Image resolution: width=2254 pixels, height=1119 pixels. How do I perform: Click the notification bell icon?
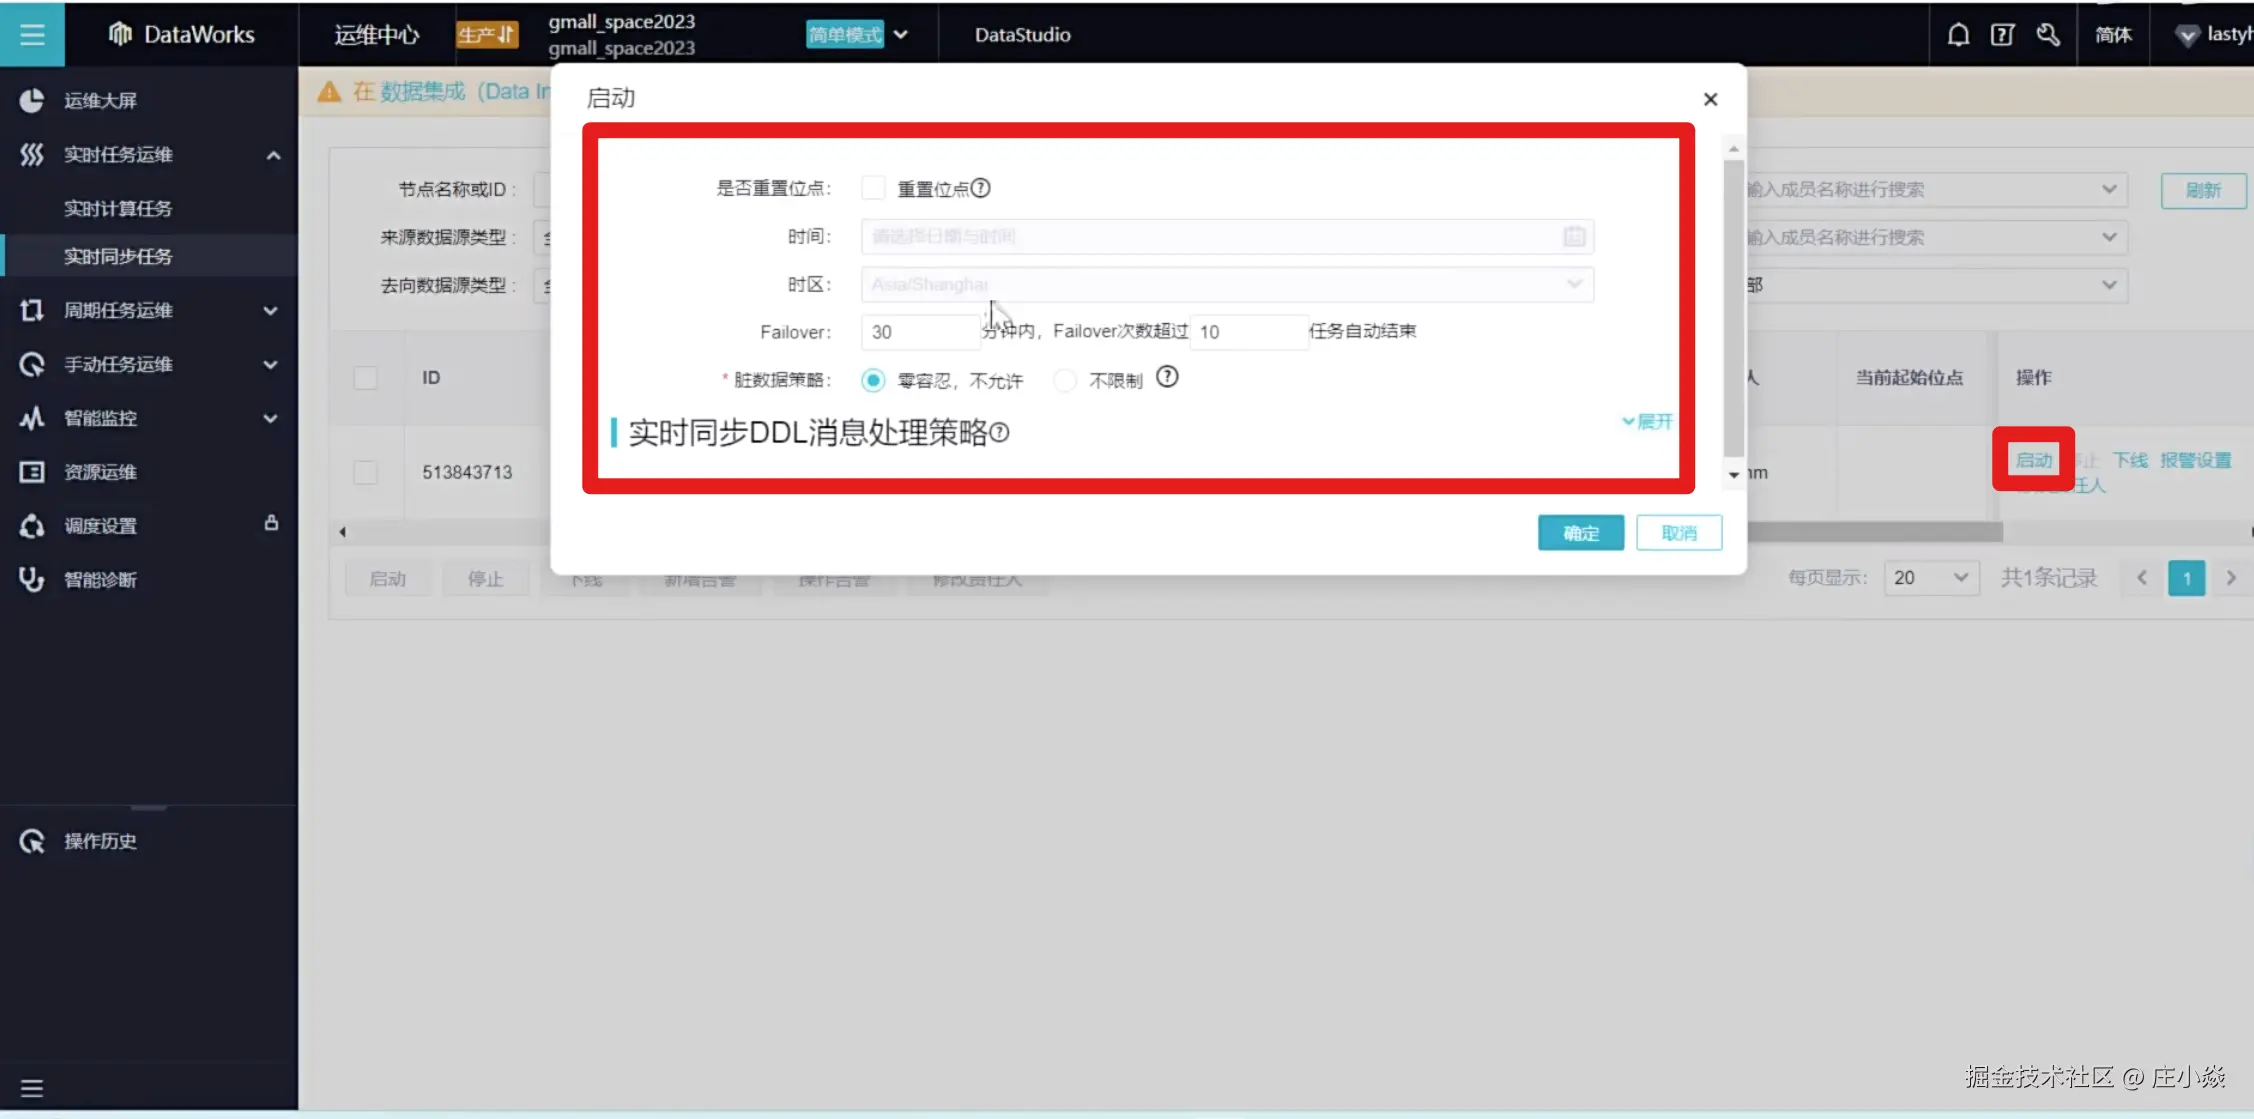click(1958, 35)
